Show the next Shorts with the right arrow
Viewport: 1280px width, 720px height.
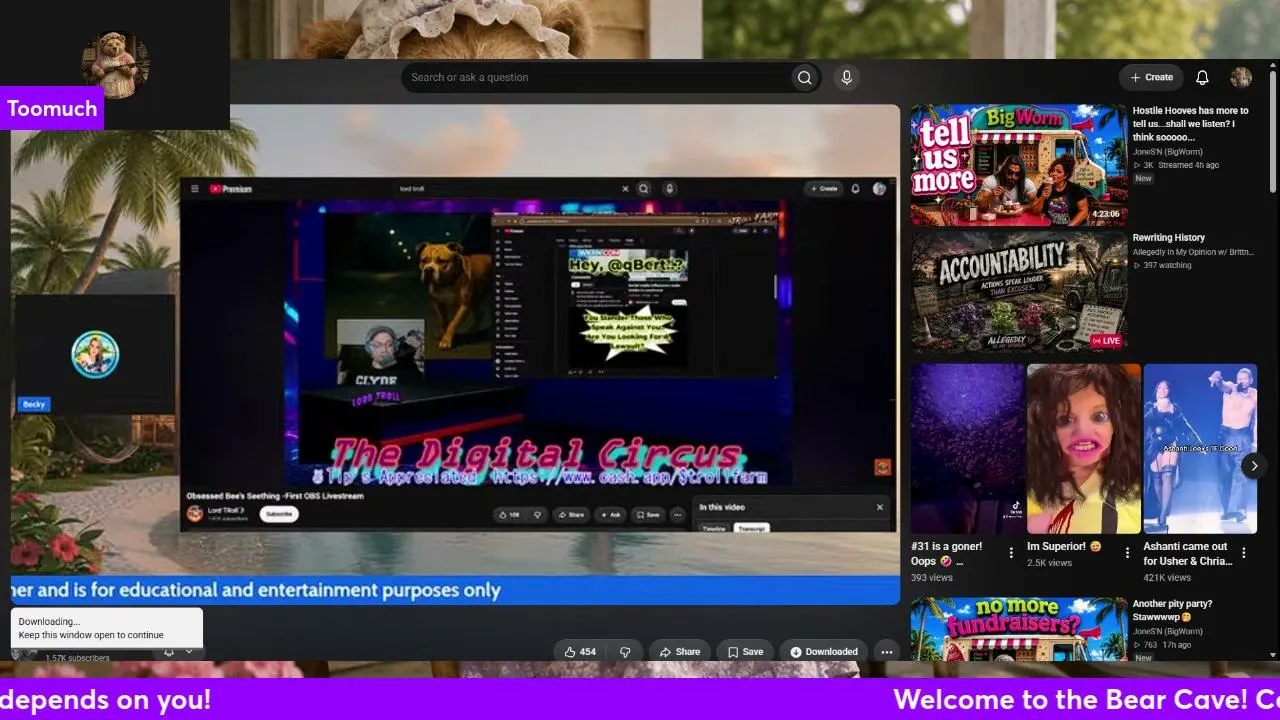click(x=1254, y=466)
